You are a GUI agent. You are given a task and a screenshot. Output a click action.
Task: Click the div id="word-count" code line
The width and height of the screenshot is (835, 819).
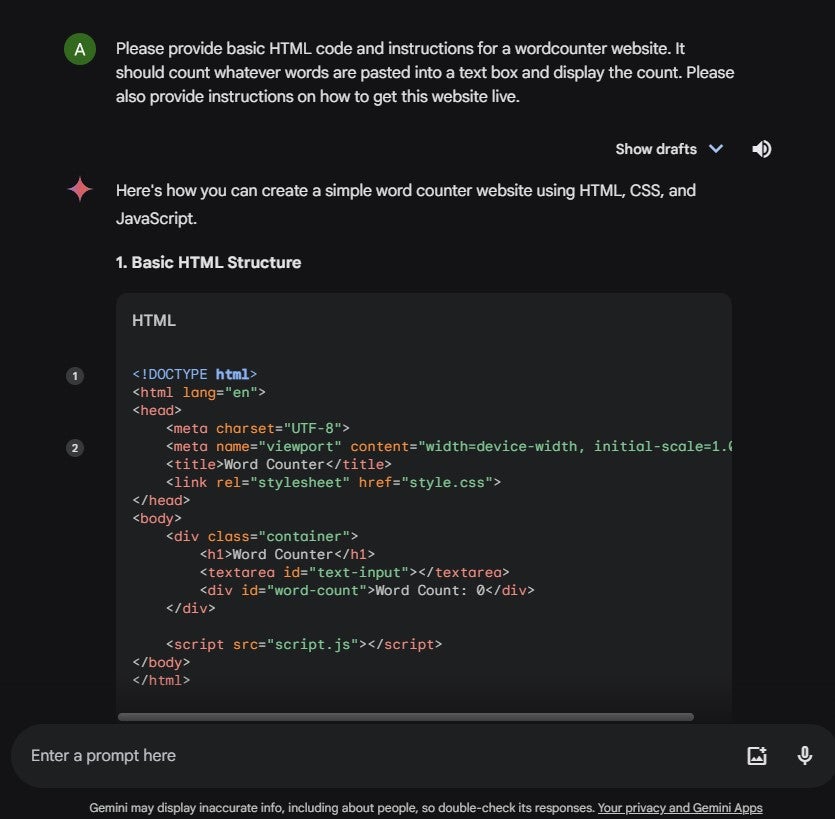click(367, 591)
